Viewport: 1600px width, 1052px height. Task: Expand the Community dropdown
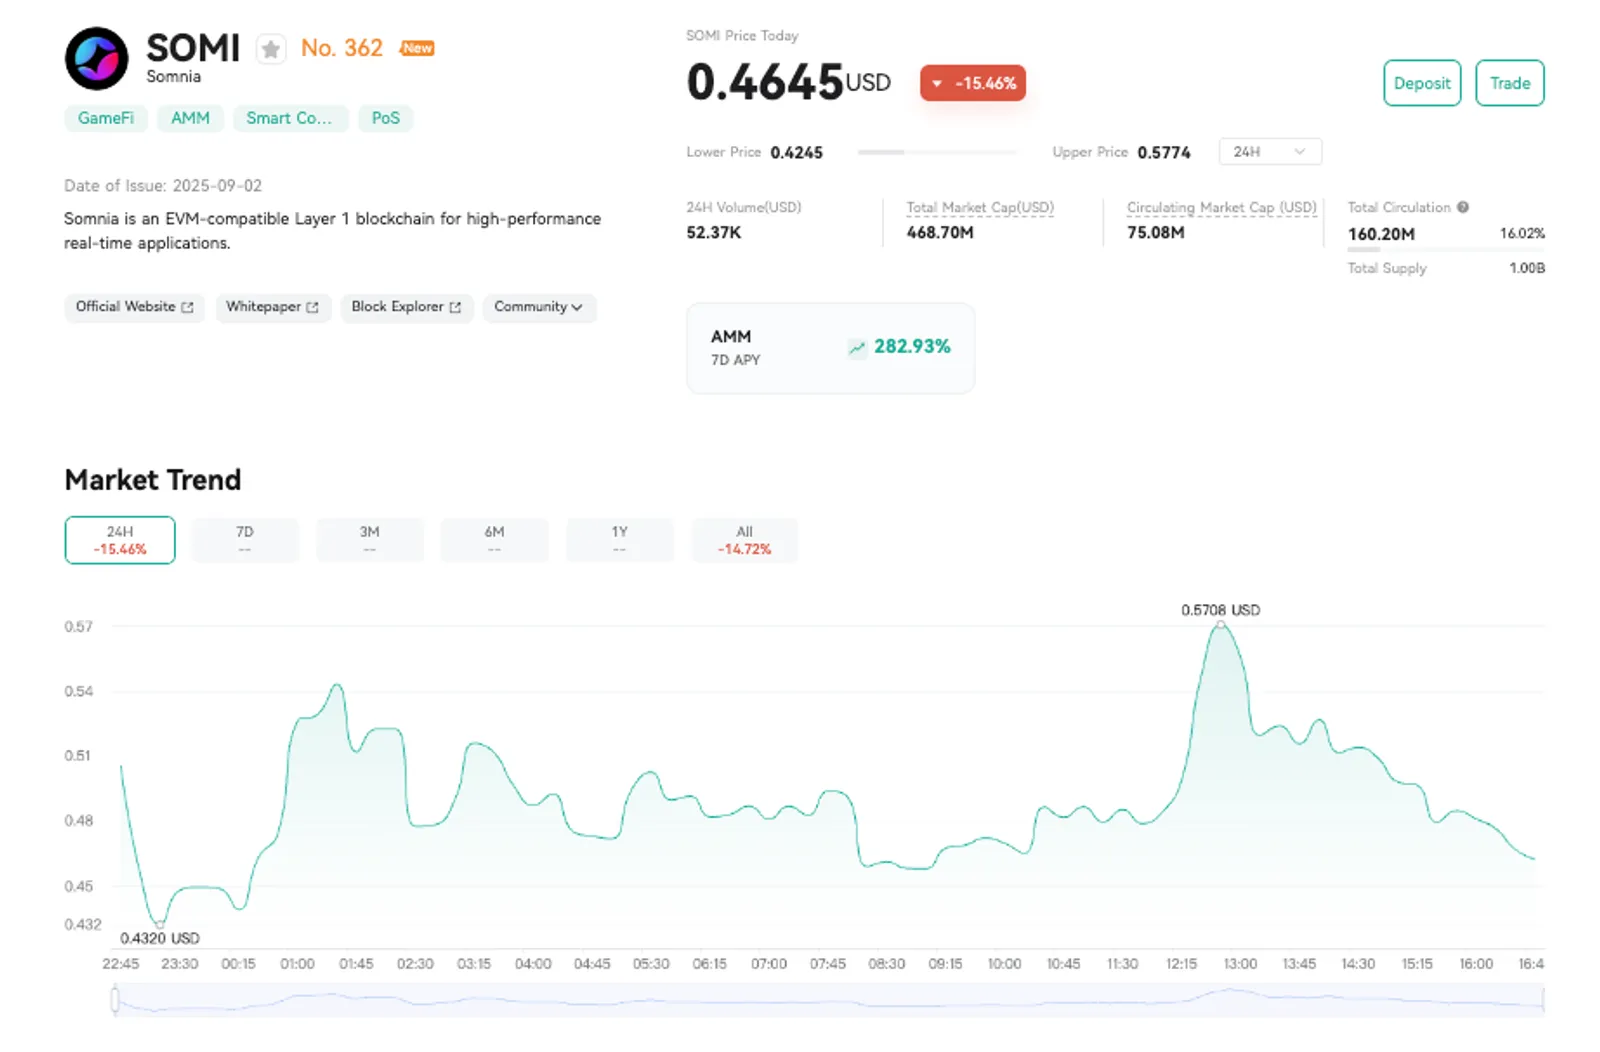538,307
